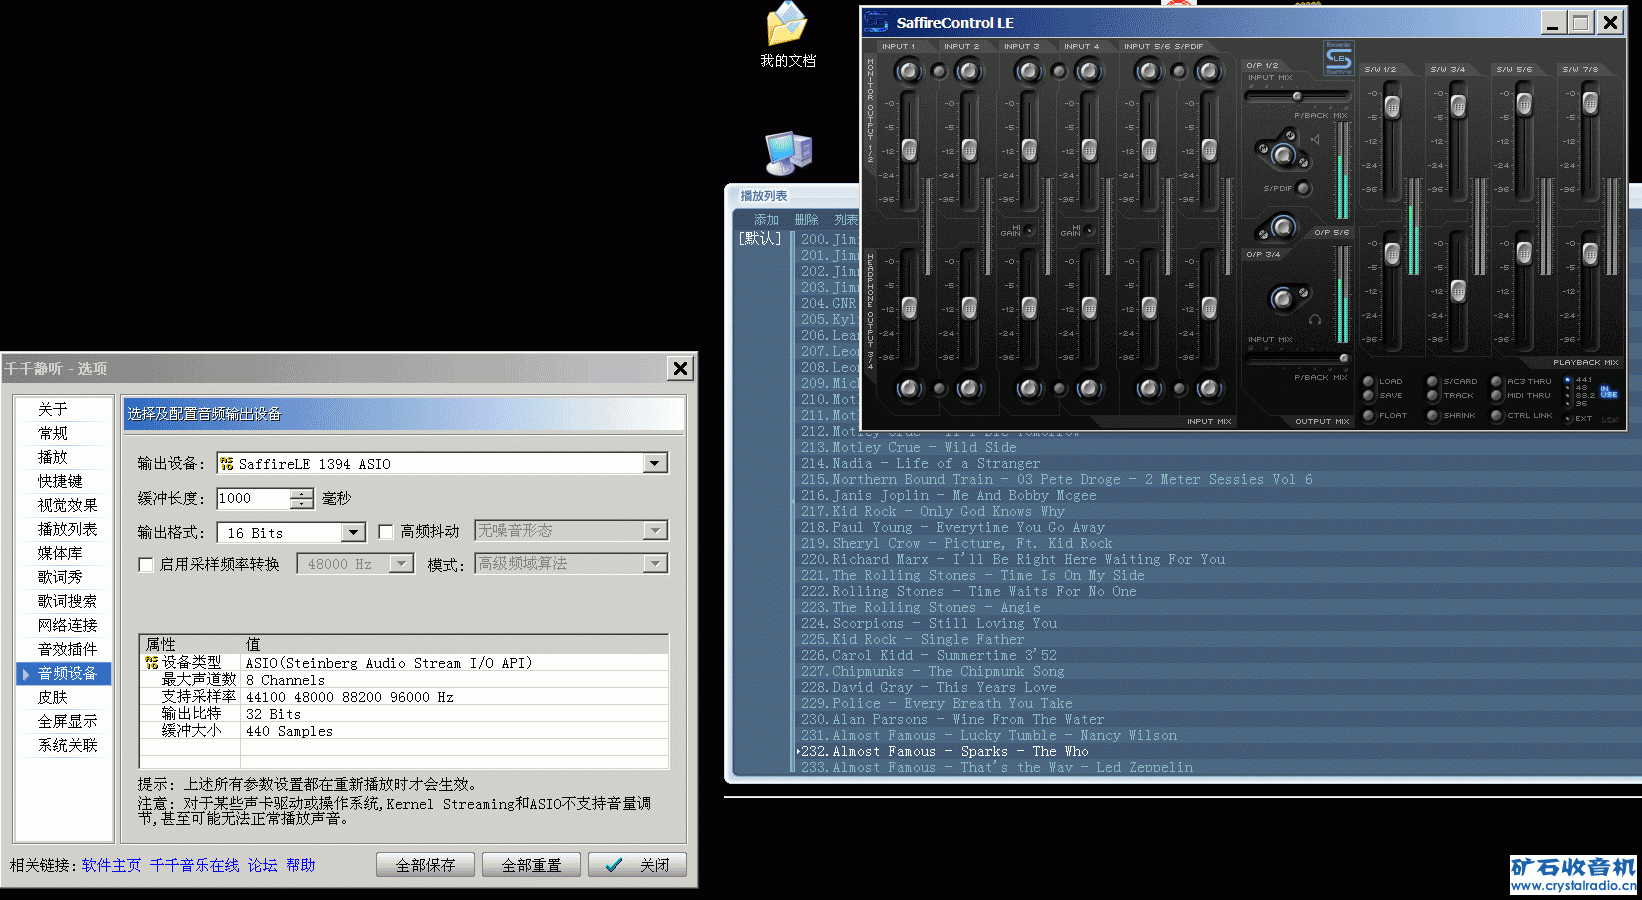Click the Input 1 monitor output fader
The width and height of the screenshot is (1642, 900).
(909, 150)
